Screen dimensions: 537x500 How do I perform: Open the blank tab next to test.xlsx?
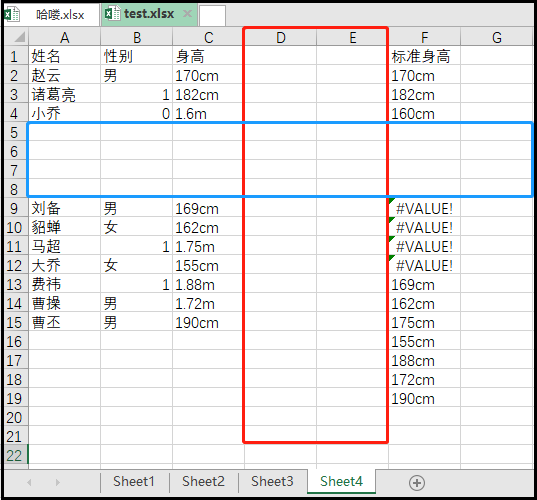[212, 15]
